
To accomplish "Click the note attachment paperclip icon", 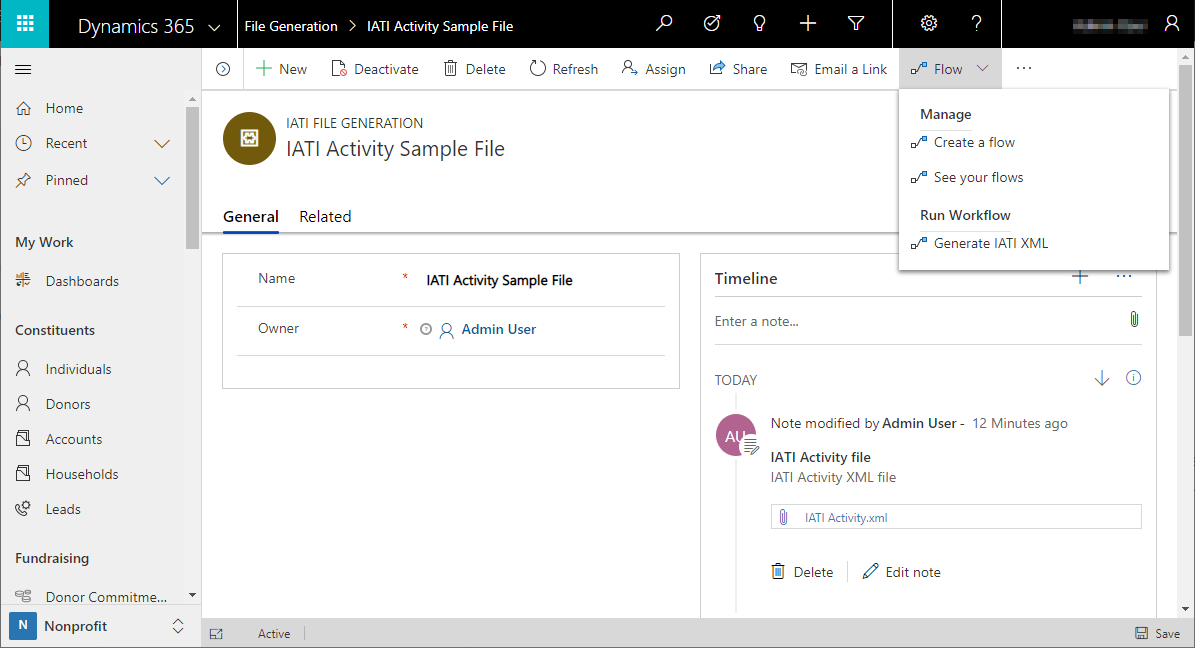I will 1134,319.
